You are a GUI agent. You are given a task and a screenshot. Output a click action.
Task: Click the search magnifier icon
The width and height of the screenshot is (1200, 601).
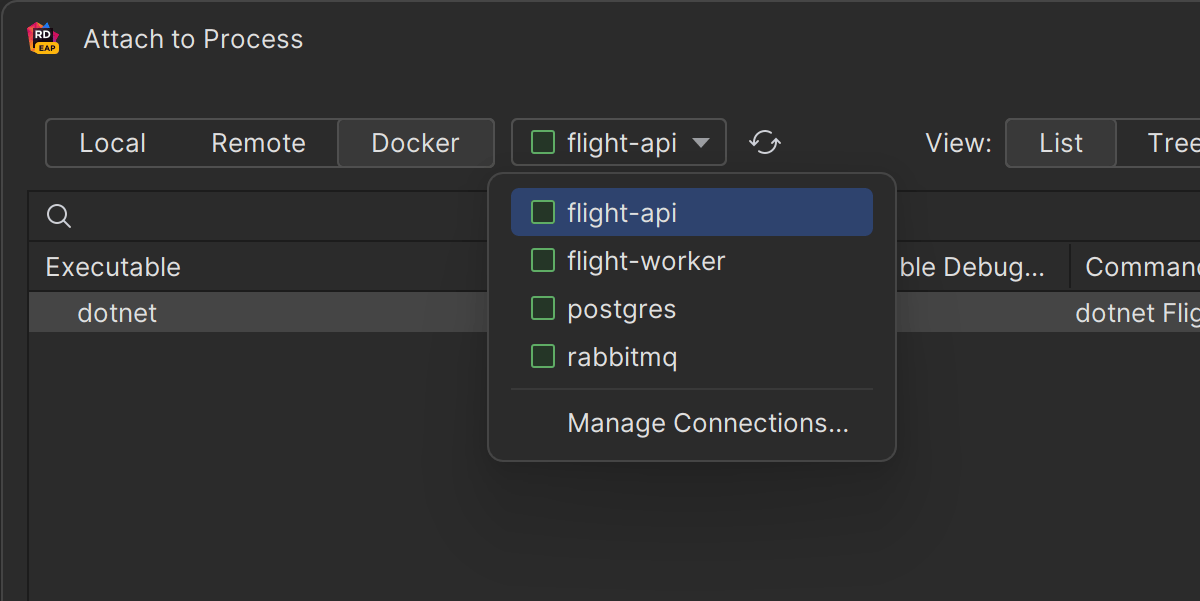click(59, 216)
